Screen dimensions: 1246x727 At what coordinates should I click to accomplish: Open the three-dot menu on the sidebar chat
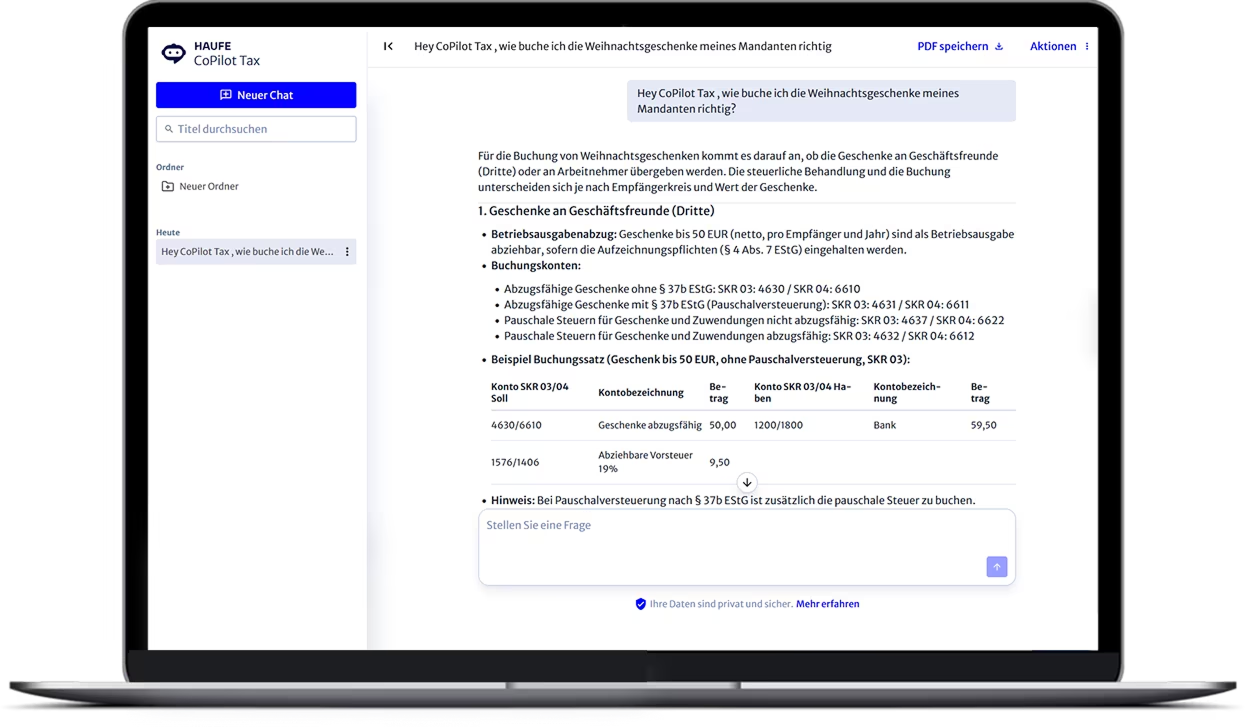pos(347,252)
